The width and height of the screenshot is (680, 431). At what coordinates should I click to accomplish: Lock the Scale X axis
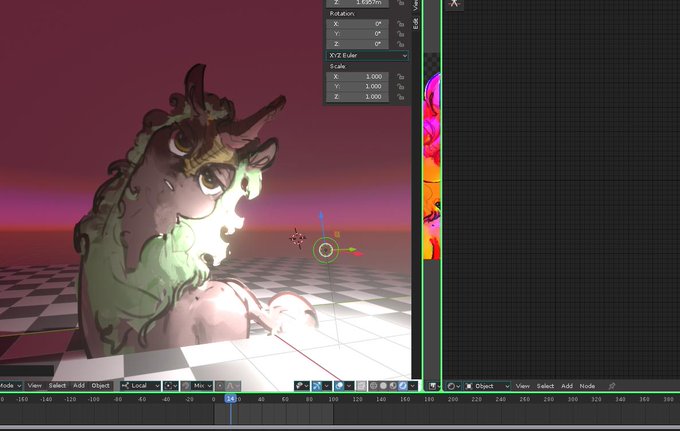400,76
